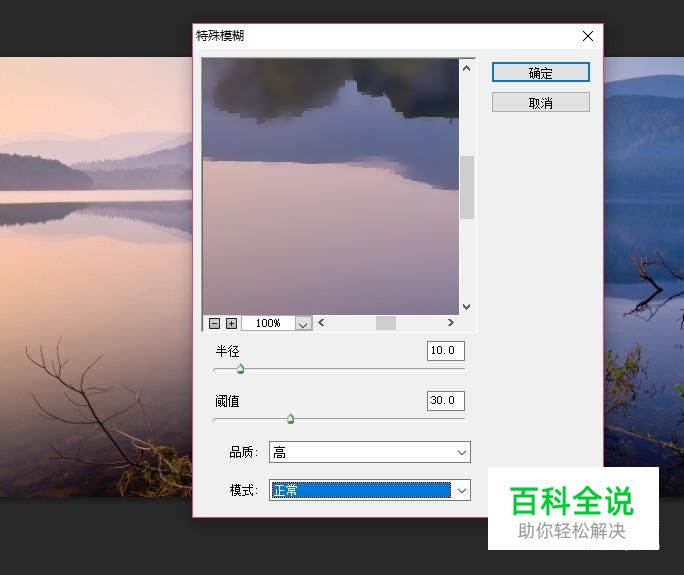Zoom out the preview with minus icon
684x575 pixels.
[x=214, y=323]
